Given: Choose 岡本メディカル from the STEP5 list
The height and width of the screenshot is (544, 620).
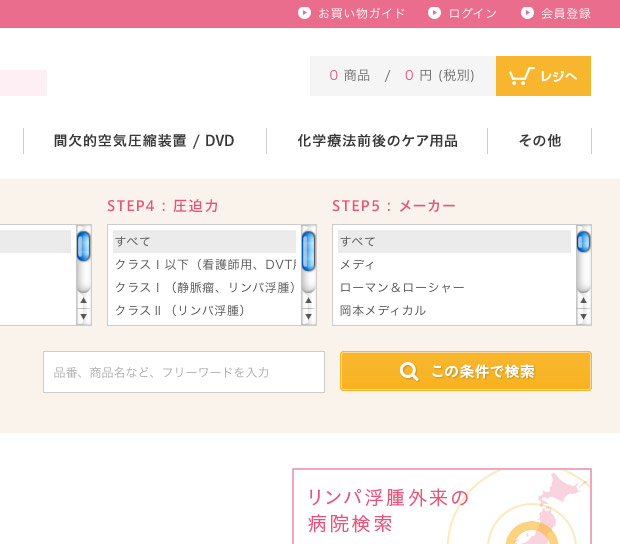Looking at the screenshot, I should tap(454, 310).
